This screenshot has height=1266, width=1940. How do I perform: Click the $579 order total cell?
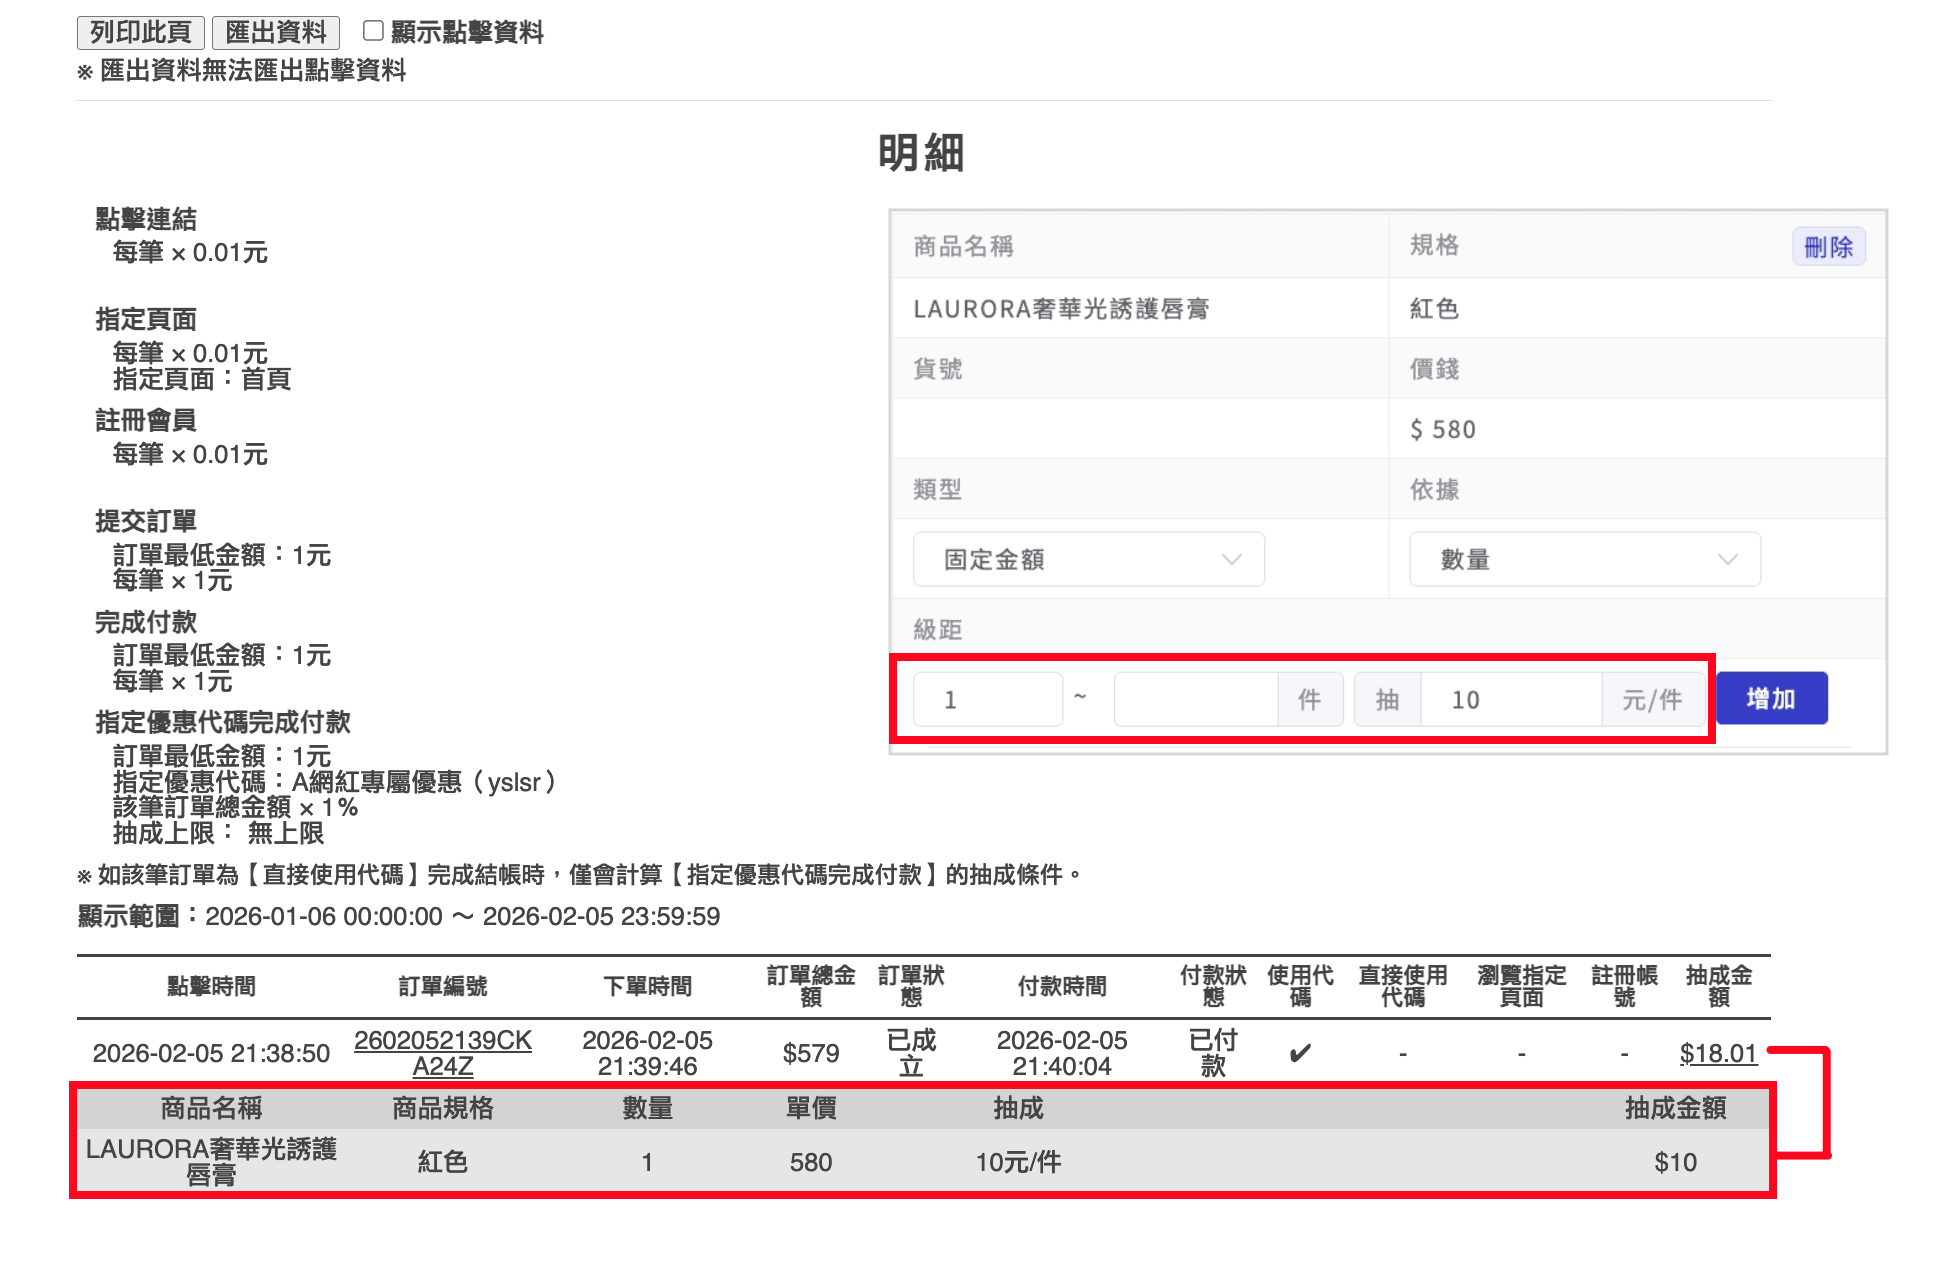point(810,1053)
